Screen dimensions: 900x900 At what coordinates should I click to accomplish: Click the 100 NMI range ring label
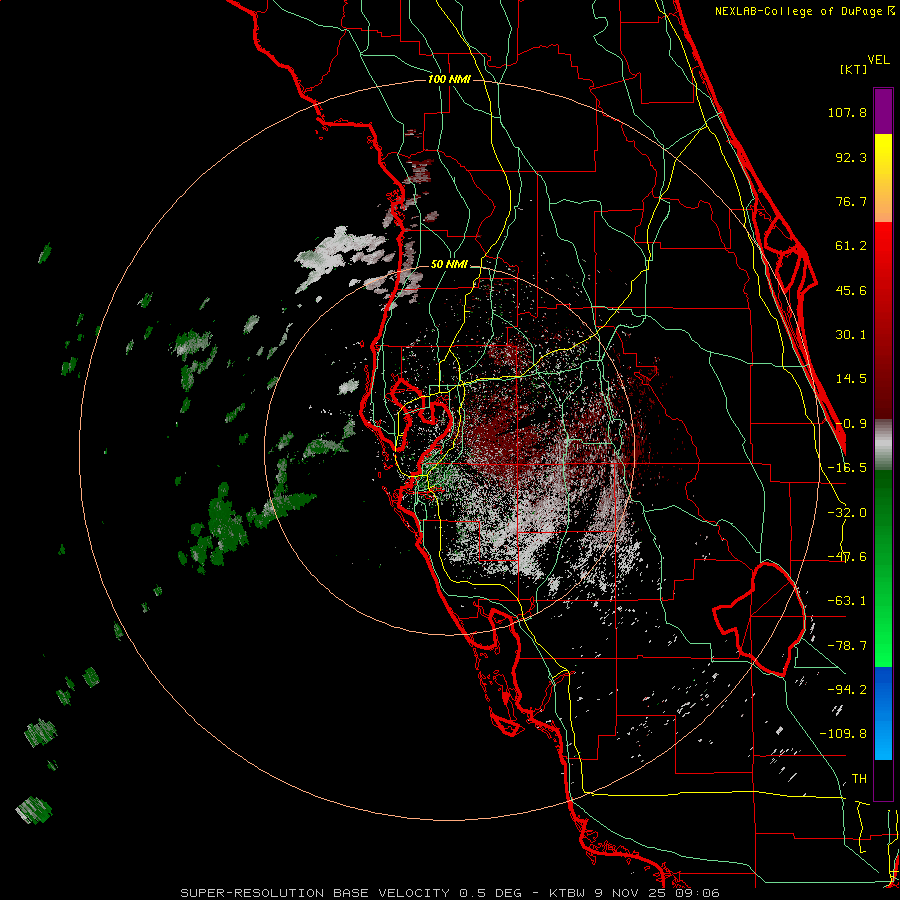pyautogui.click(x=449, y=79)
